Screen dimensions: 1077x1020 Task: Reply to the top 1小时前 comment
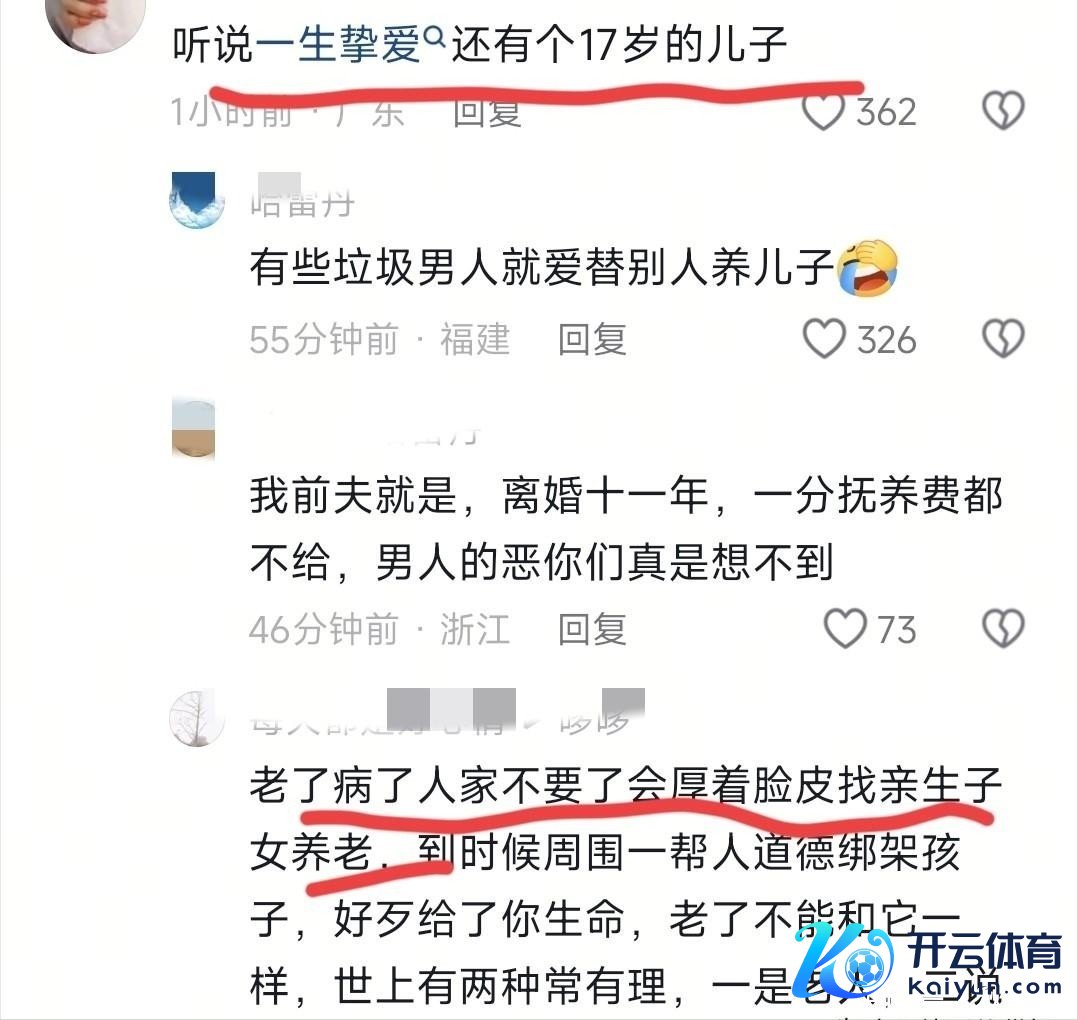(x=487, y=113)
